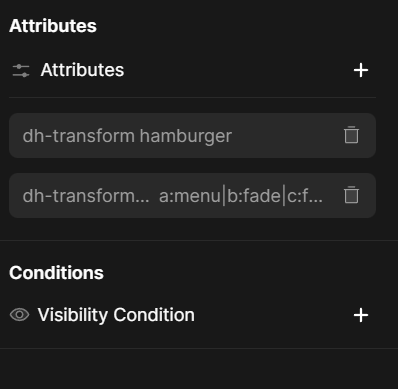Add a new attribute with the plus icon

click(361, 70)
